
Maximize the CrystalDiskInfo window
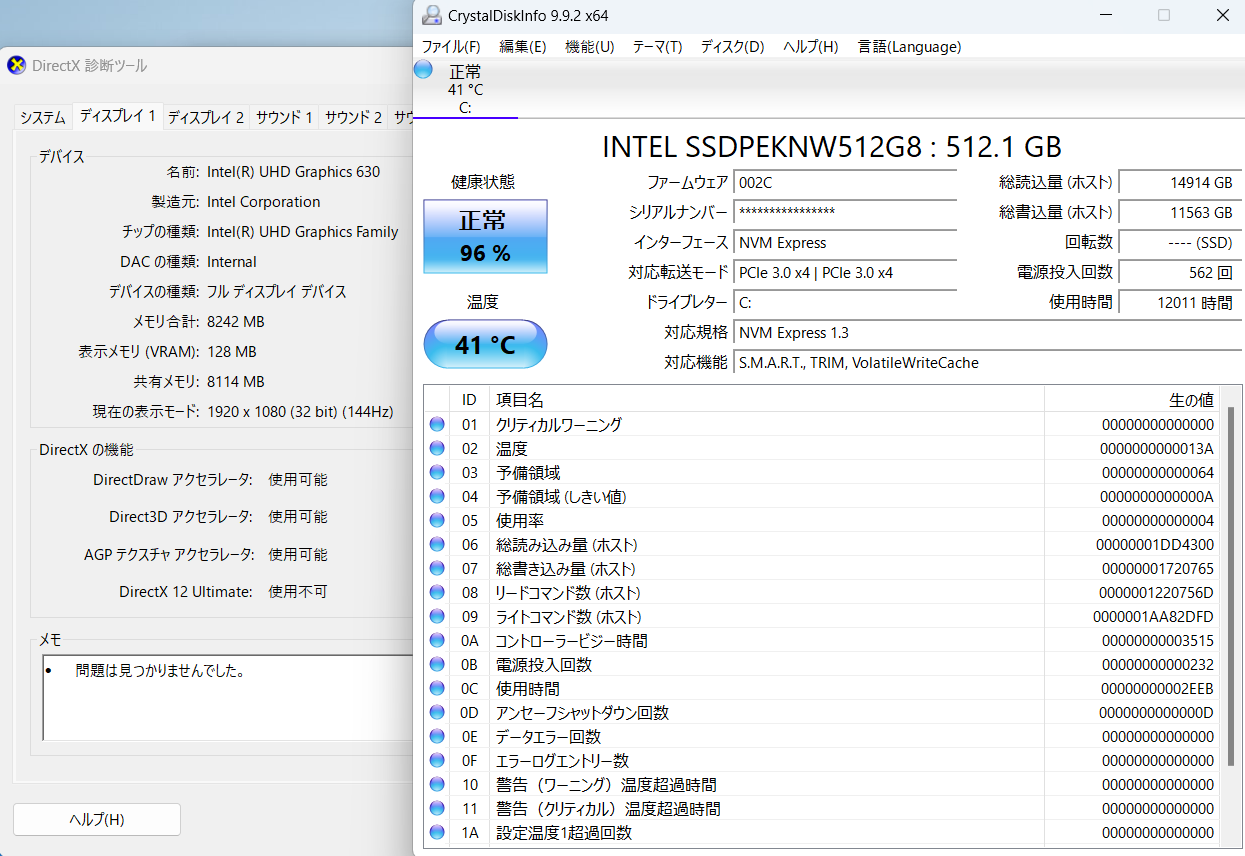click(x=1164, y=15)
